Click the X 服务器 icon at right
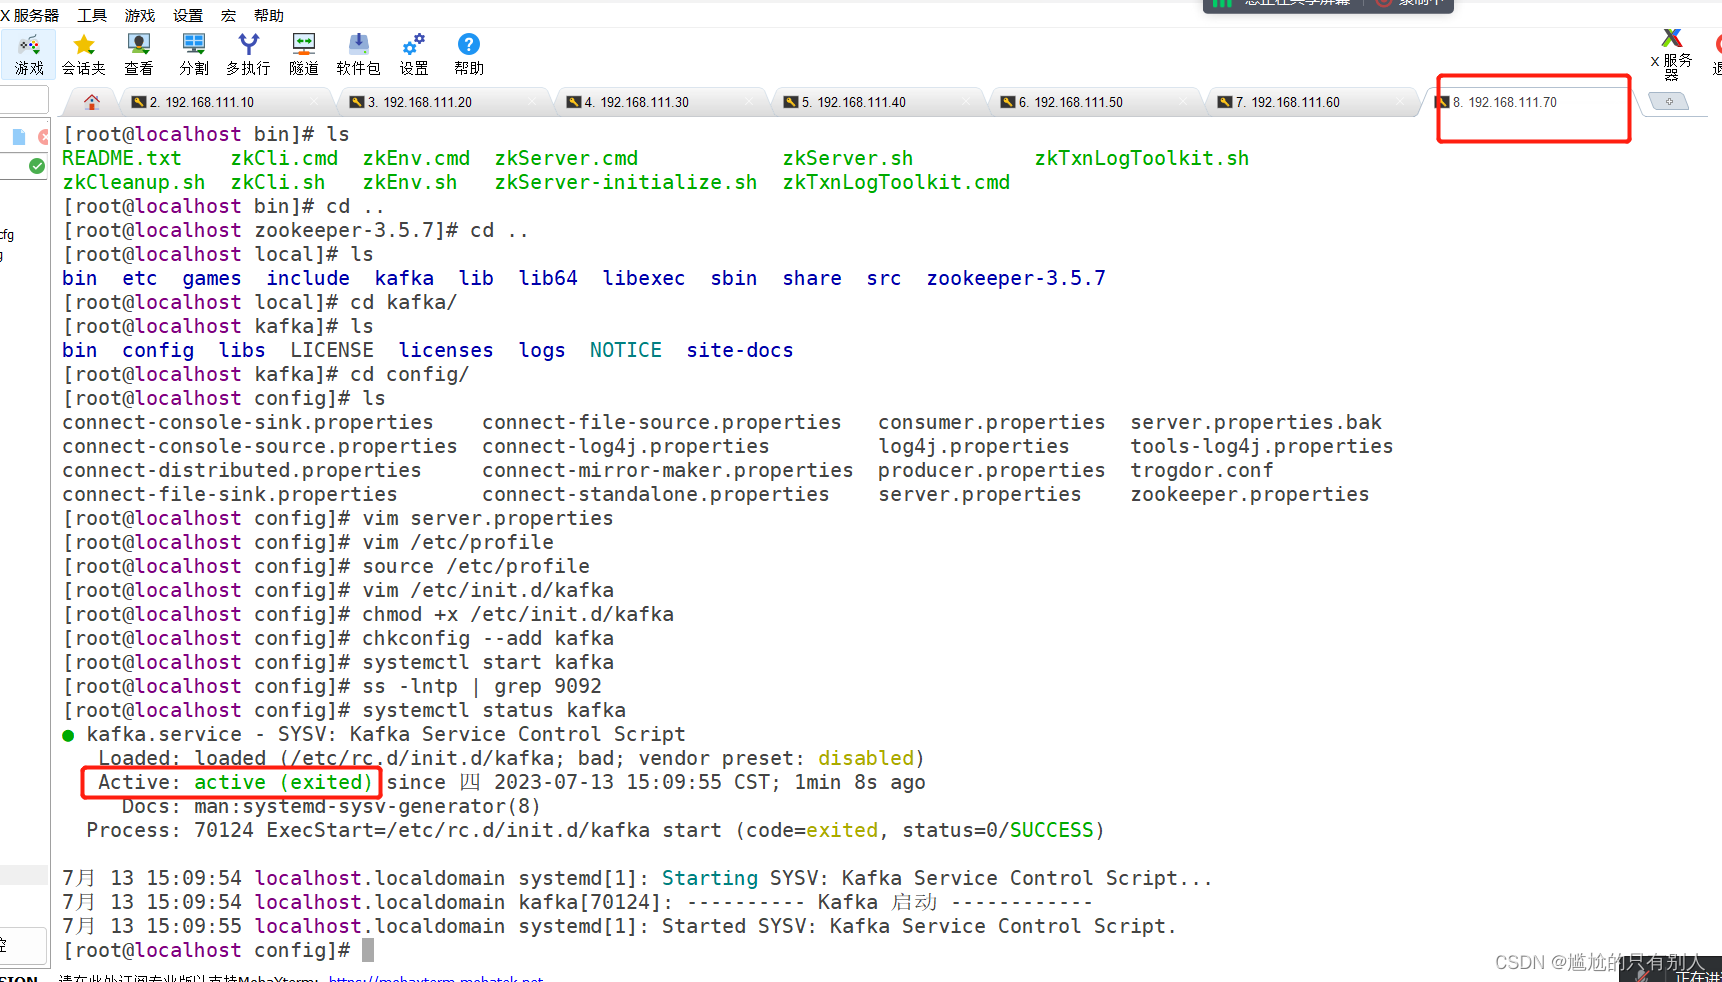Viewport: 1722px width, 982px height. [1672, 54]
